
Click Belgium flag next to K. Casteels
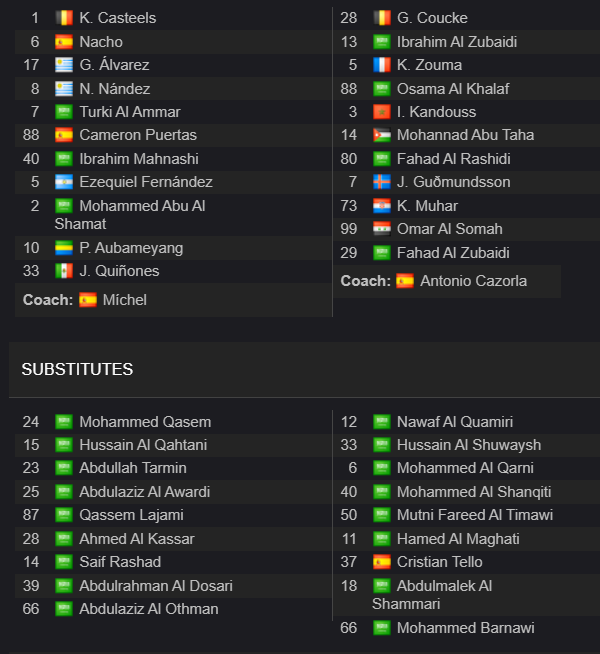pyautogui.click(x=64, y=18)
